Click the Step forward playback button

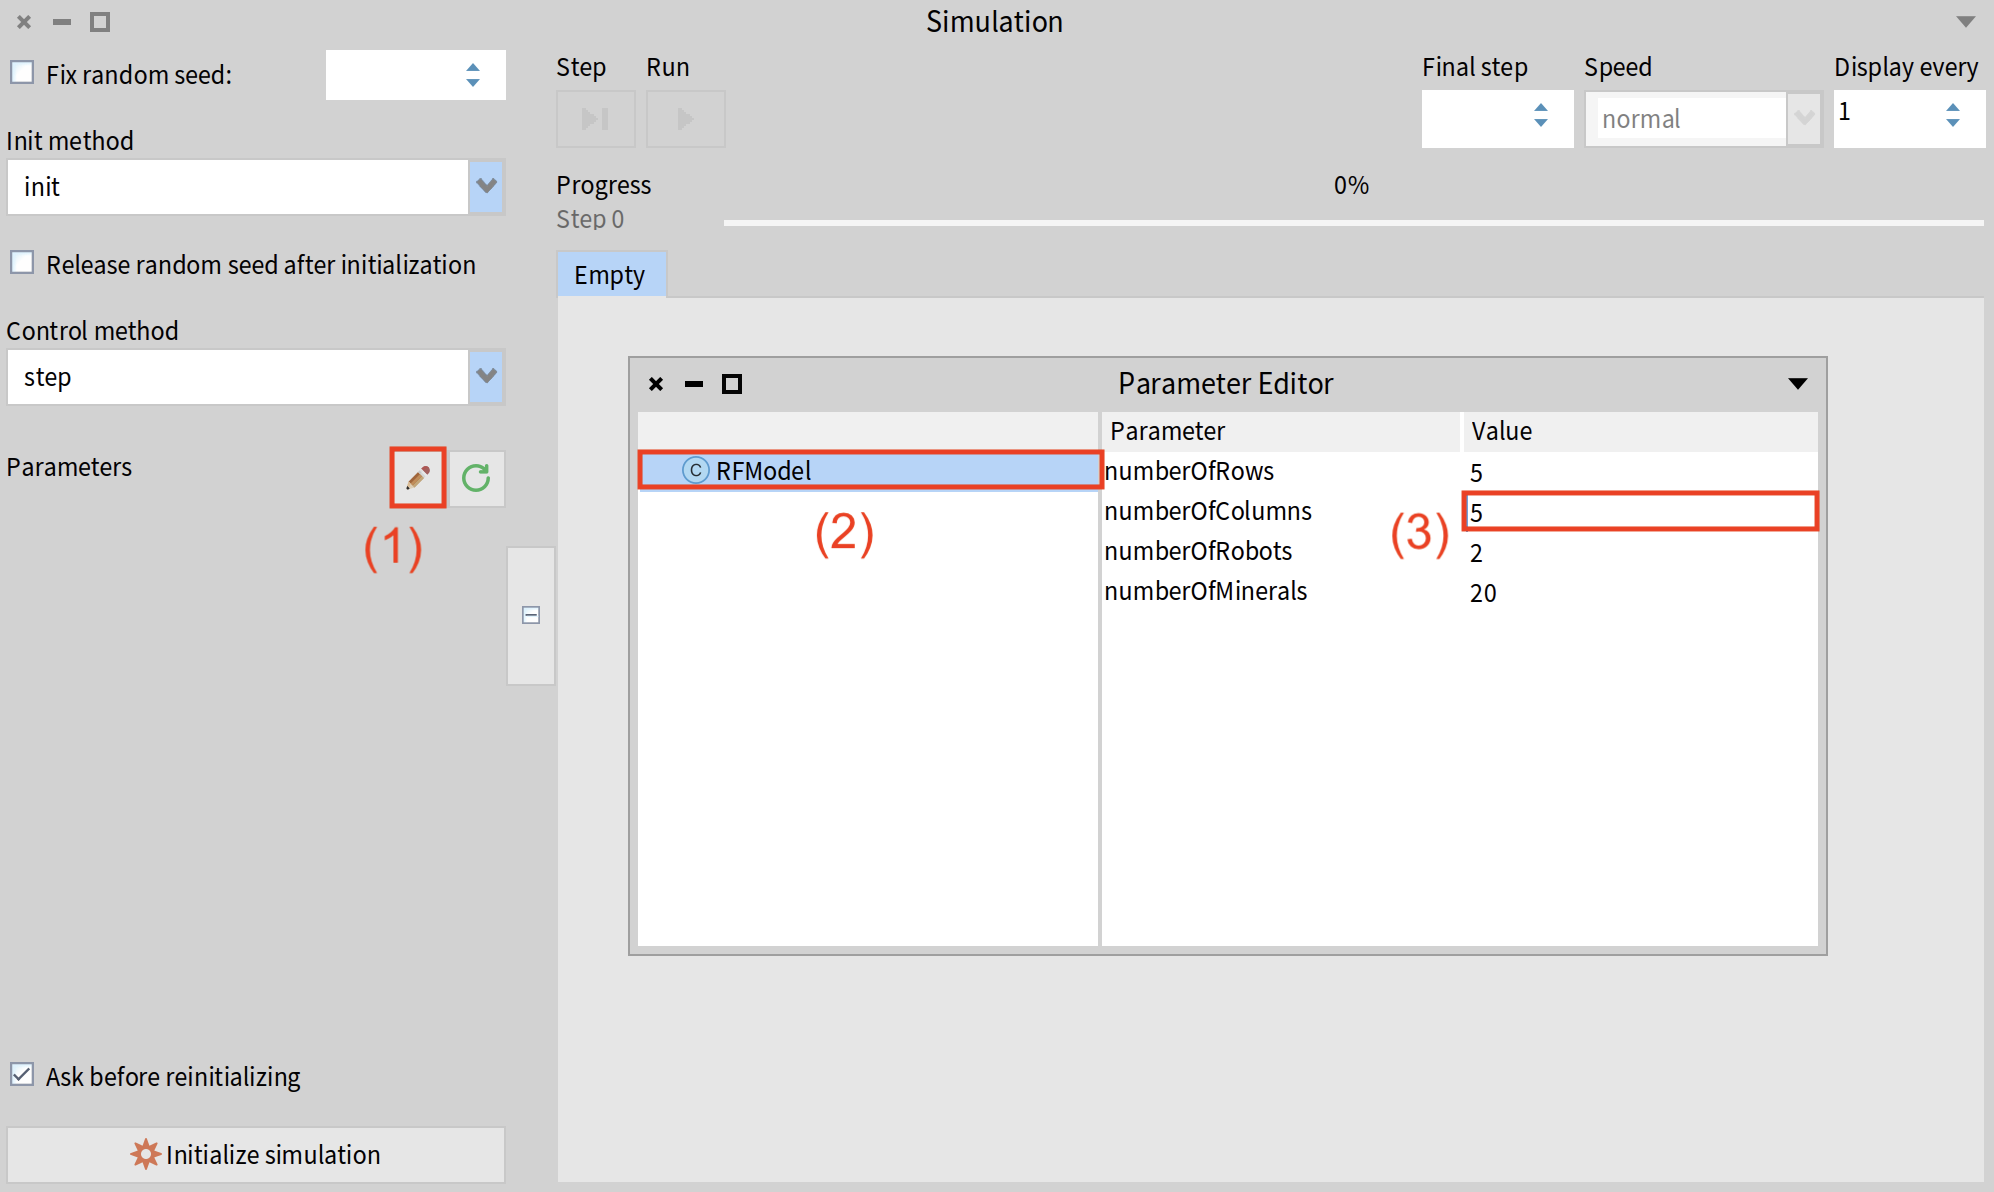pos(595,119)
